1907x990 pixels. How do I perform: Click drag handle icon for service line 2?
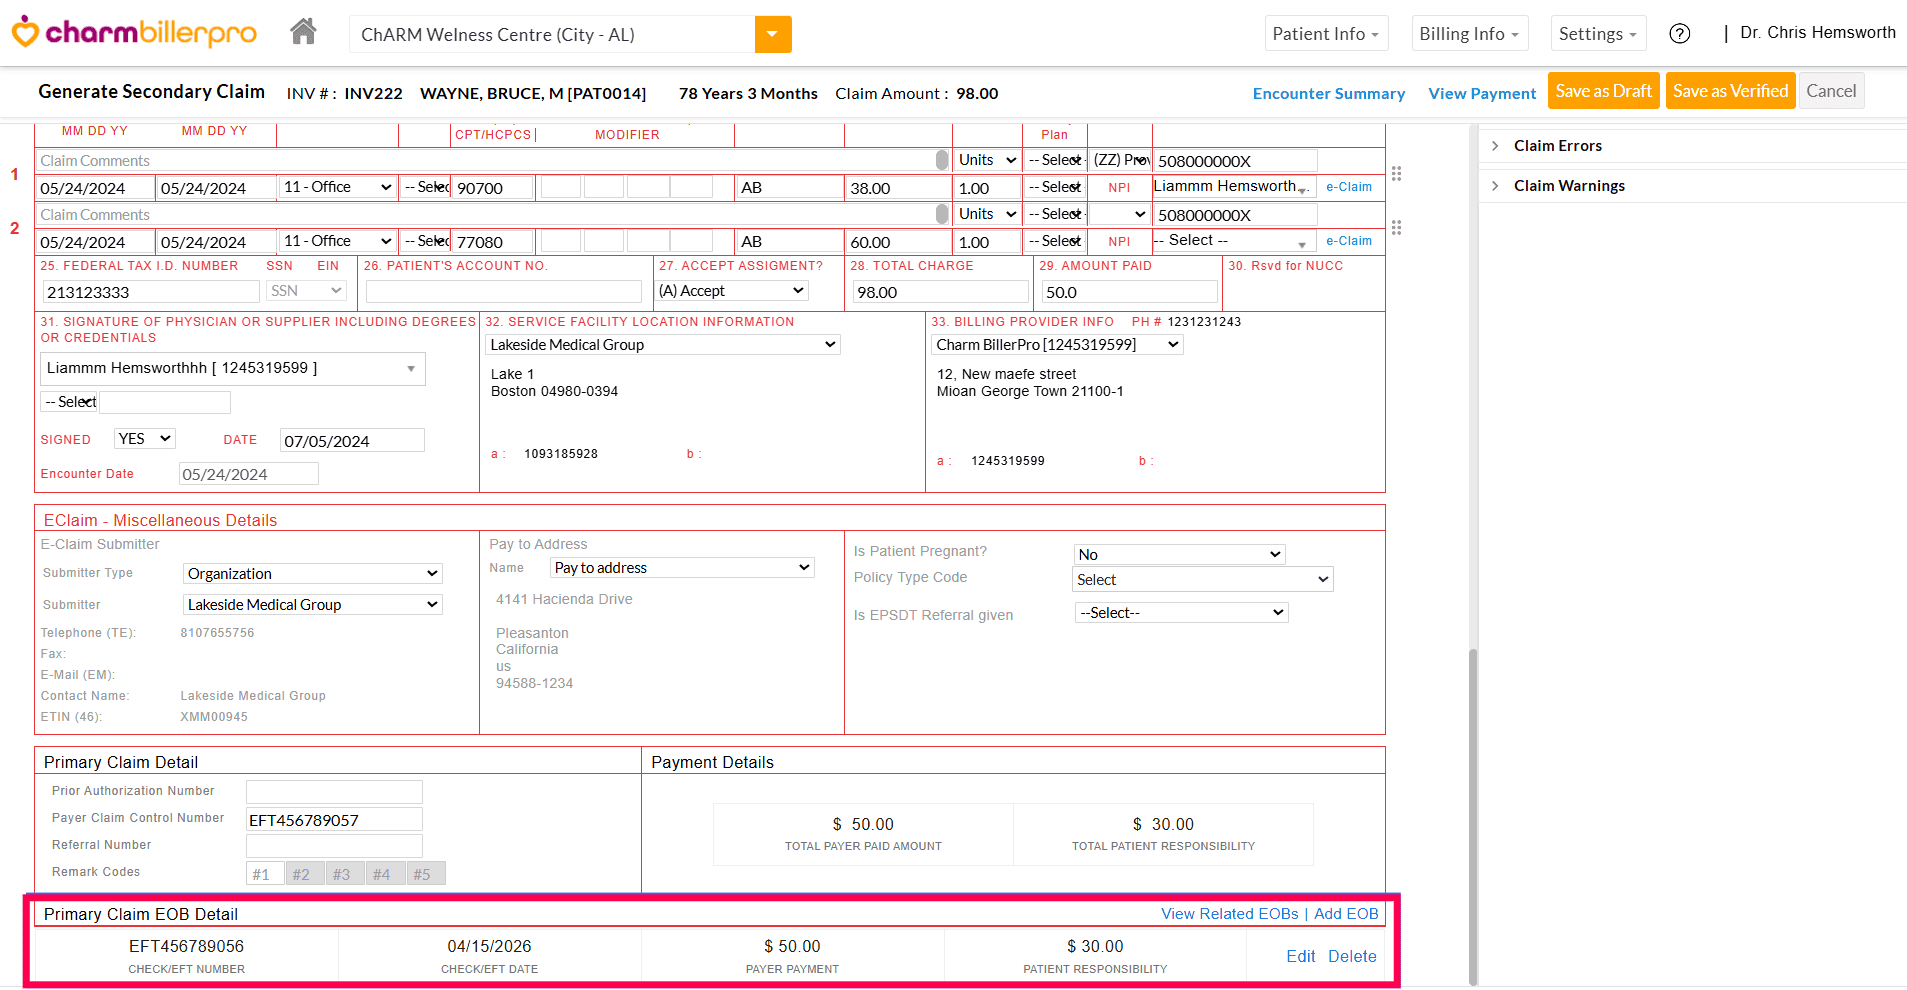1396,227
